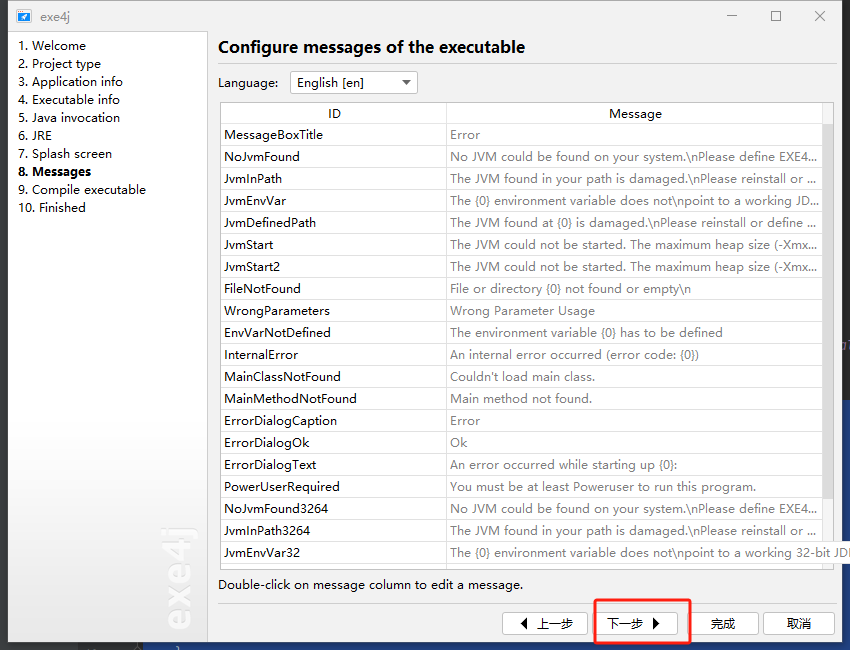Viewport: 850px width, 650px height.
Task: Select the Project type step
Action: (59, 63)
